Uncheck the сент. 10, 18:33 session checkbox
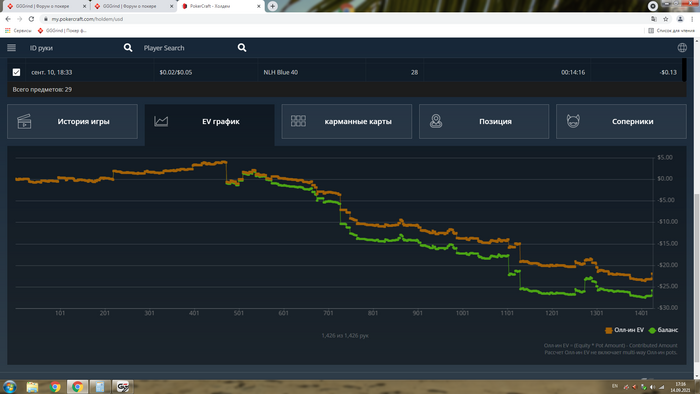This screenshot has height=394, width=700. pos(17,72)
